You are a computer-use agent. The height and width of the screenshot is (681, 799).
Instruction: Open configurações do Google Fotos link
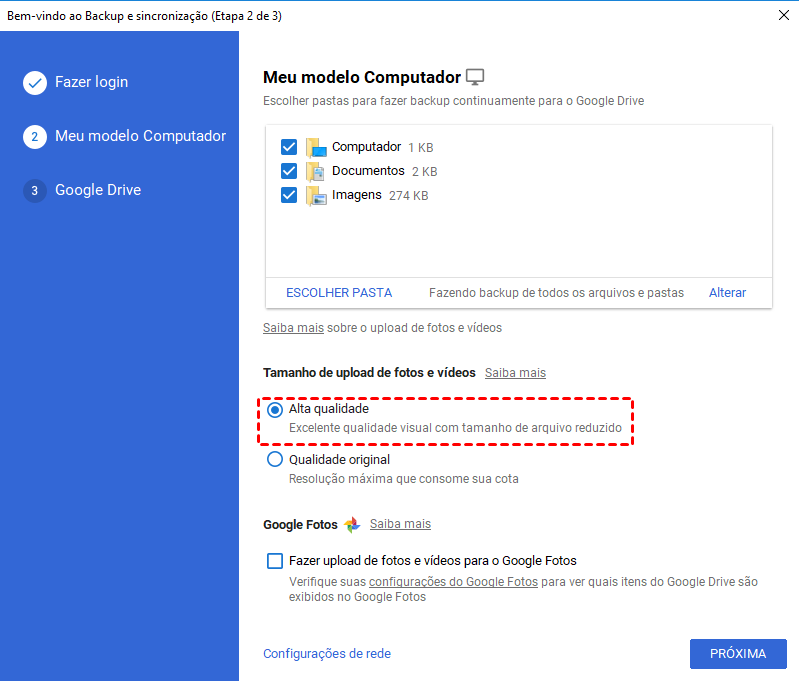453,582
